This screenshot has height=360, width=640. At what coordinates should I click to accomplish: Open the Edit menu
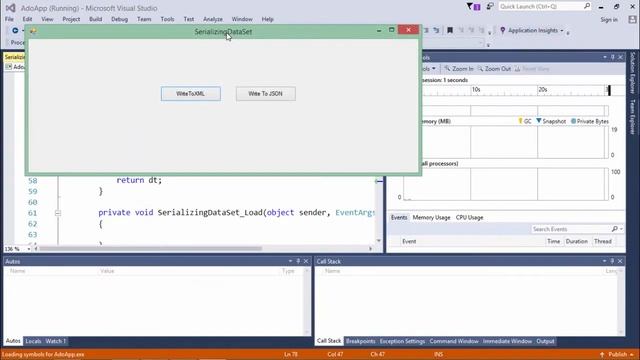click(x=27, y=19)
